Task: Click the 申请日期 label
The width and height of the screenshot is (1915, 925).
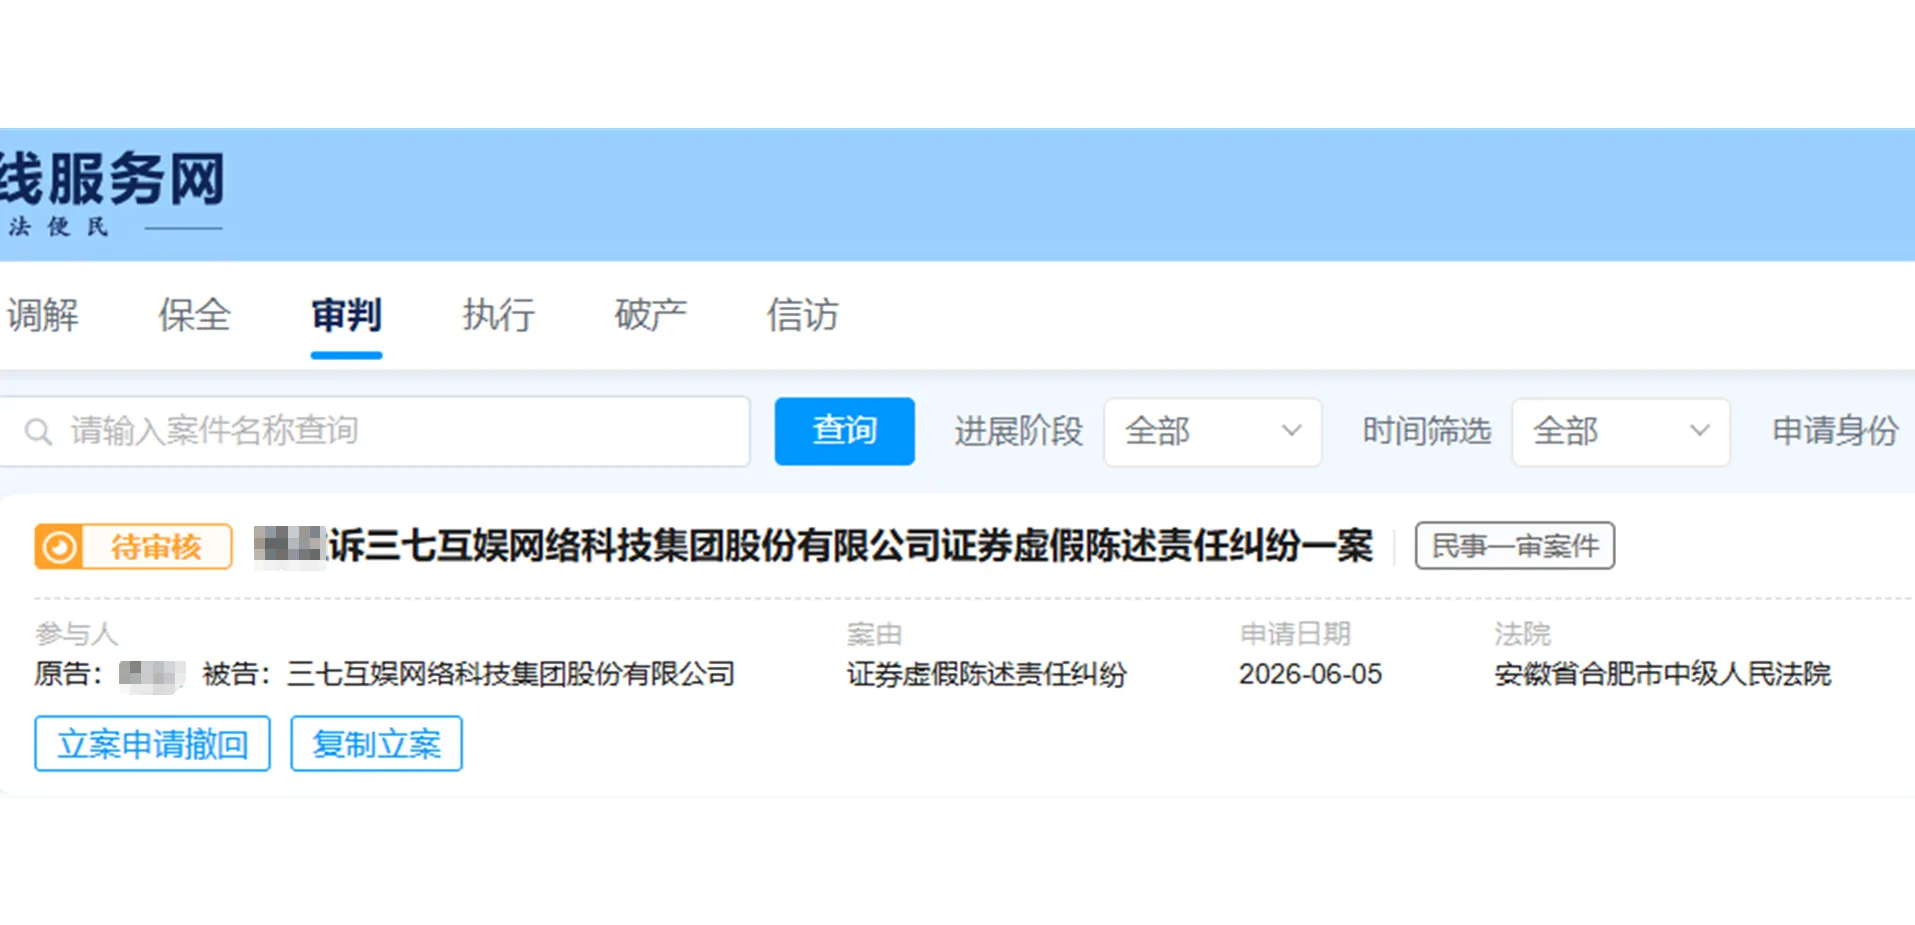Action: coord(1295,633)
